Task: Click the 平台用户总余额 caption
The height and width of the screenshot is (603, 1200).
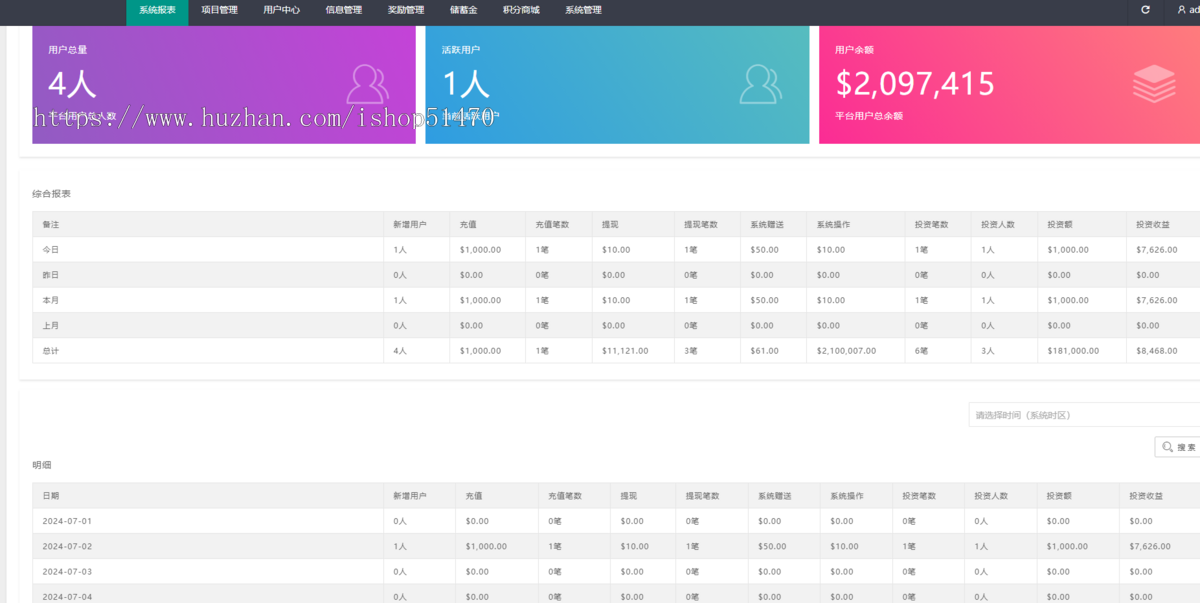Action: point(869,116)
